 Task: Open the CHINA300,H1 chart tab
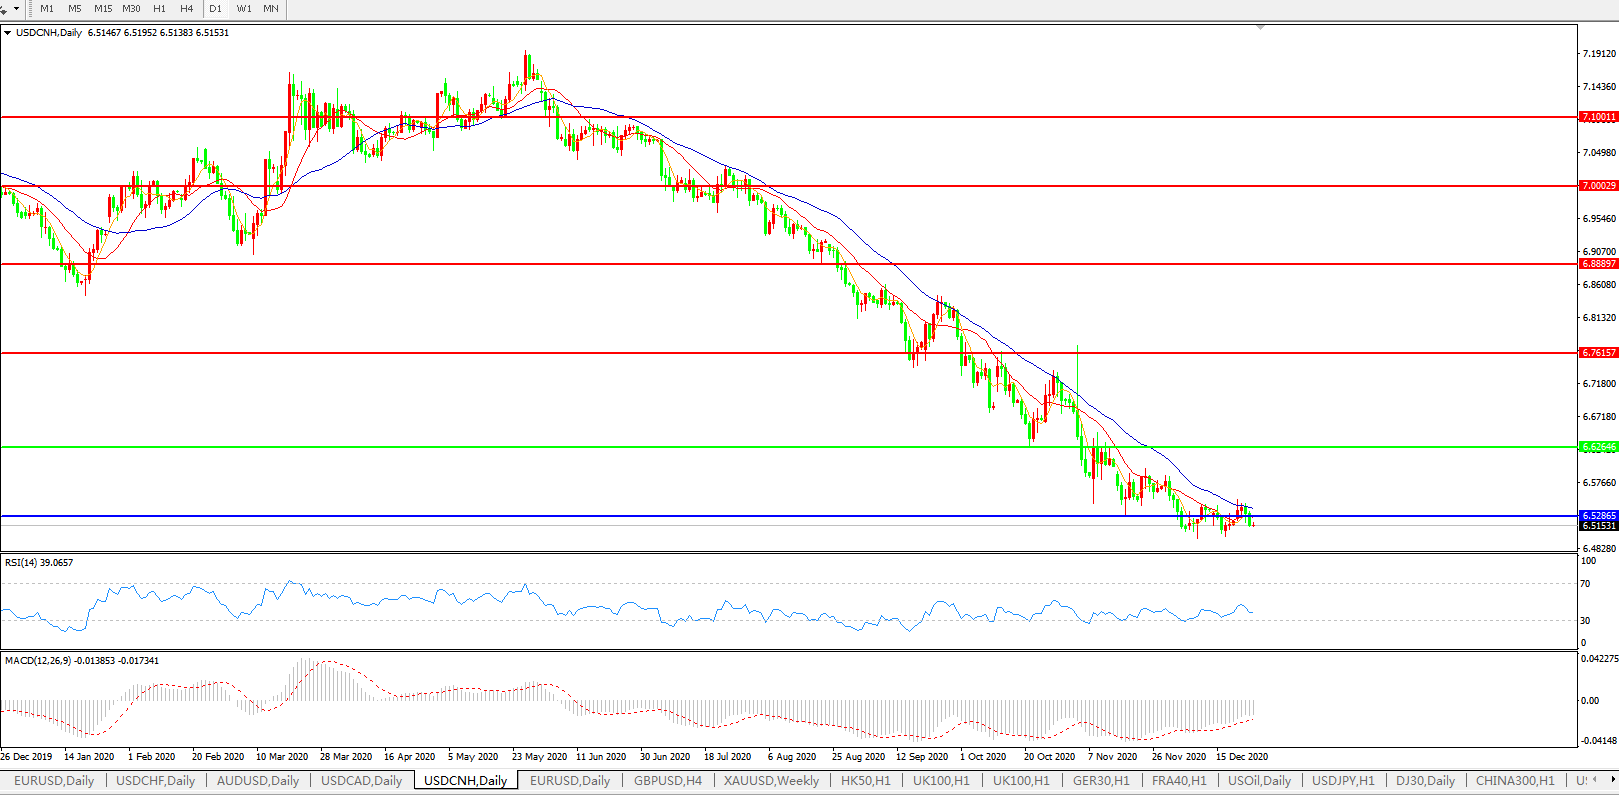coord(1514,781)
